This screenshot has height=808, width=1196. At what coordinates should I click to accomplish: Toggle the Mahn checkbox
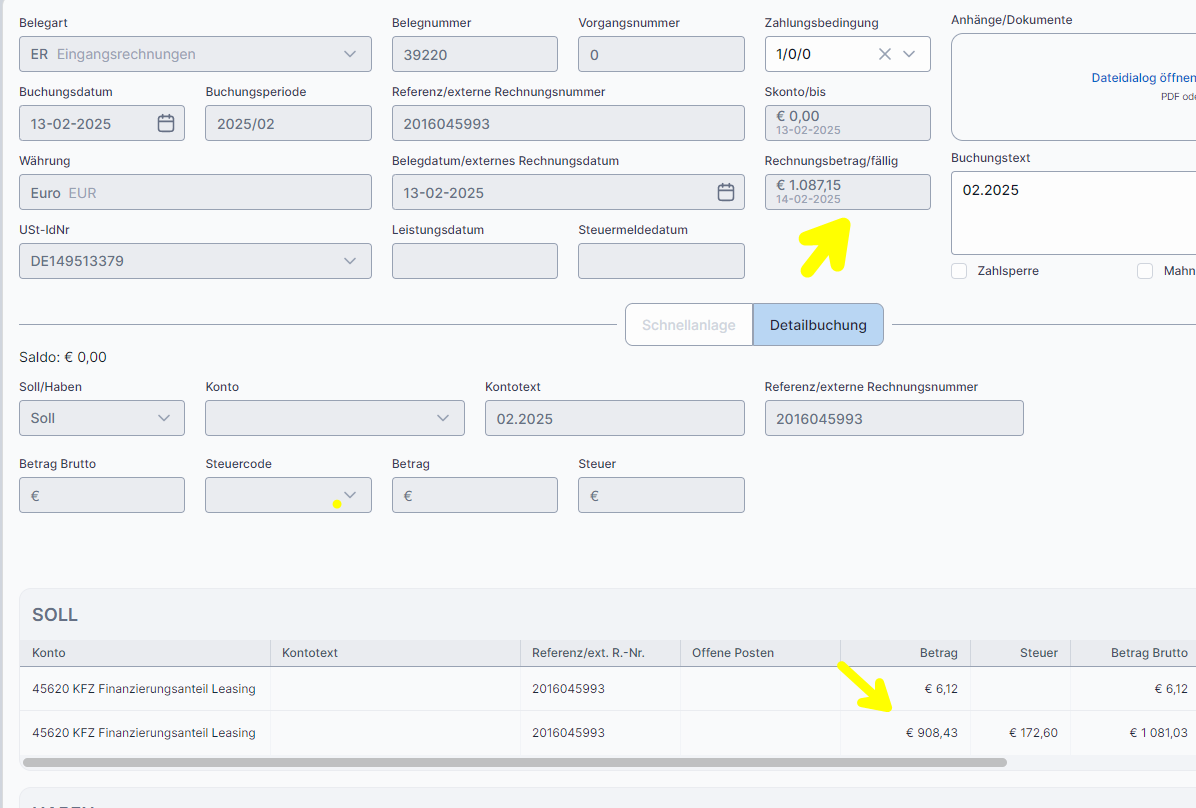1145,271
